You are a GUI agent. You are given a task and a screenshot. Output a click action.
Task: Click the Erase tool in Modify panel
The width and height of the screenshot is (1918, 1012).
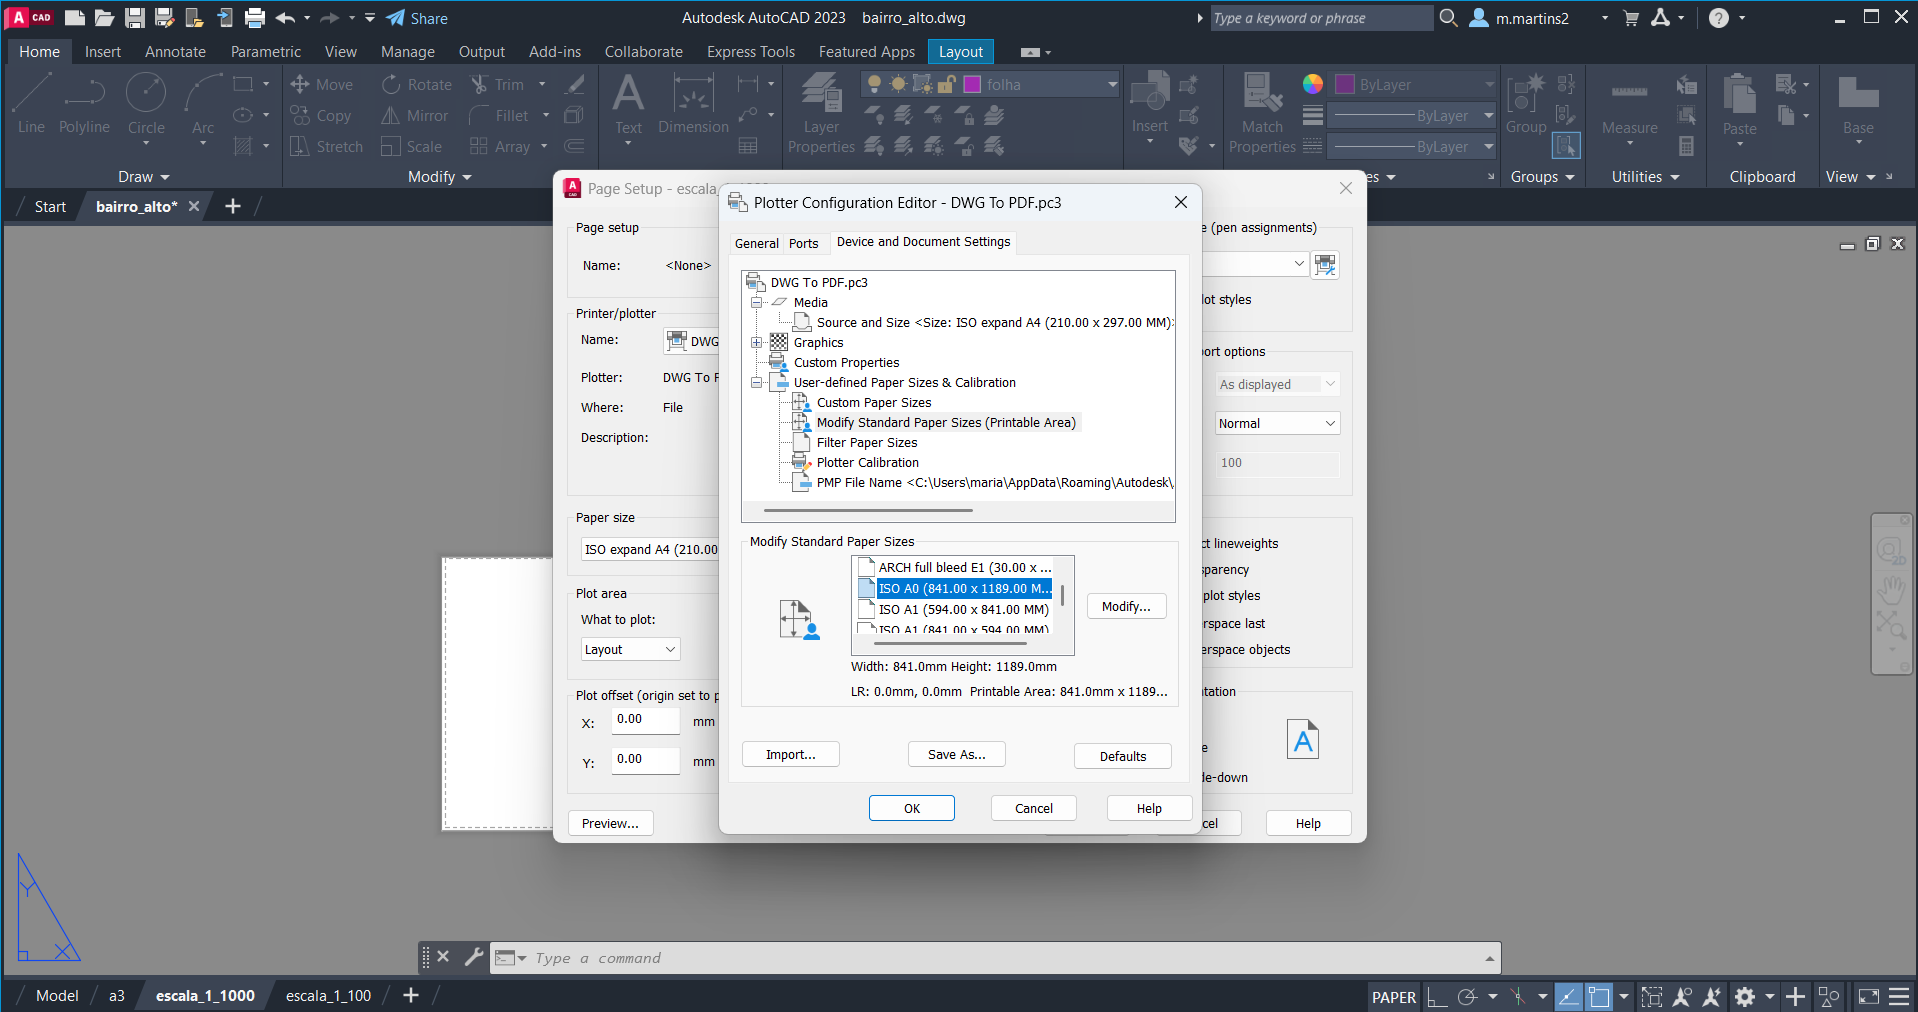(x=574, y=85)
